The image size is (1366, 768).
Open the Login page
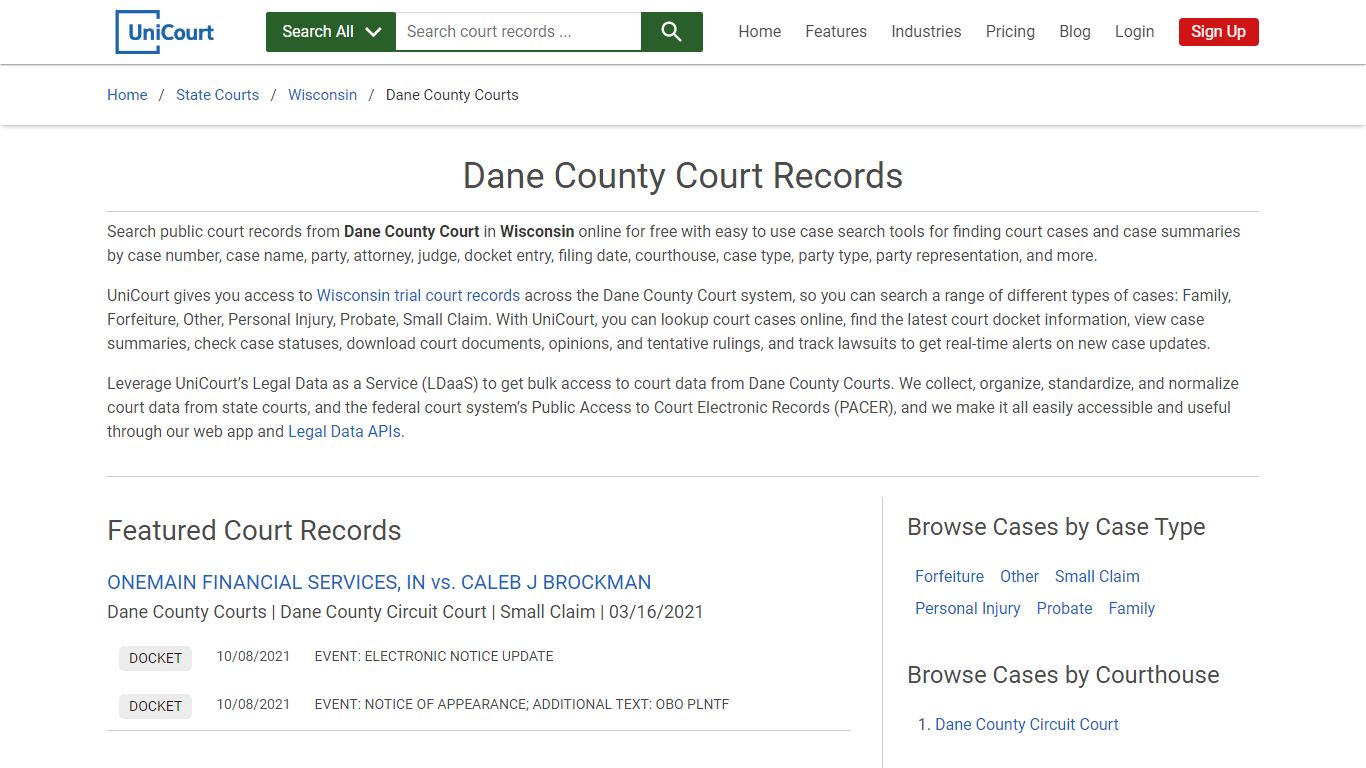tap(1134, 32)
